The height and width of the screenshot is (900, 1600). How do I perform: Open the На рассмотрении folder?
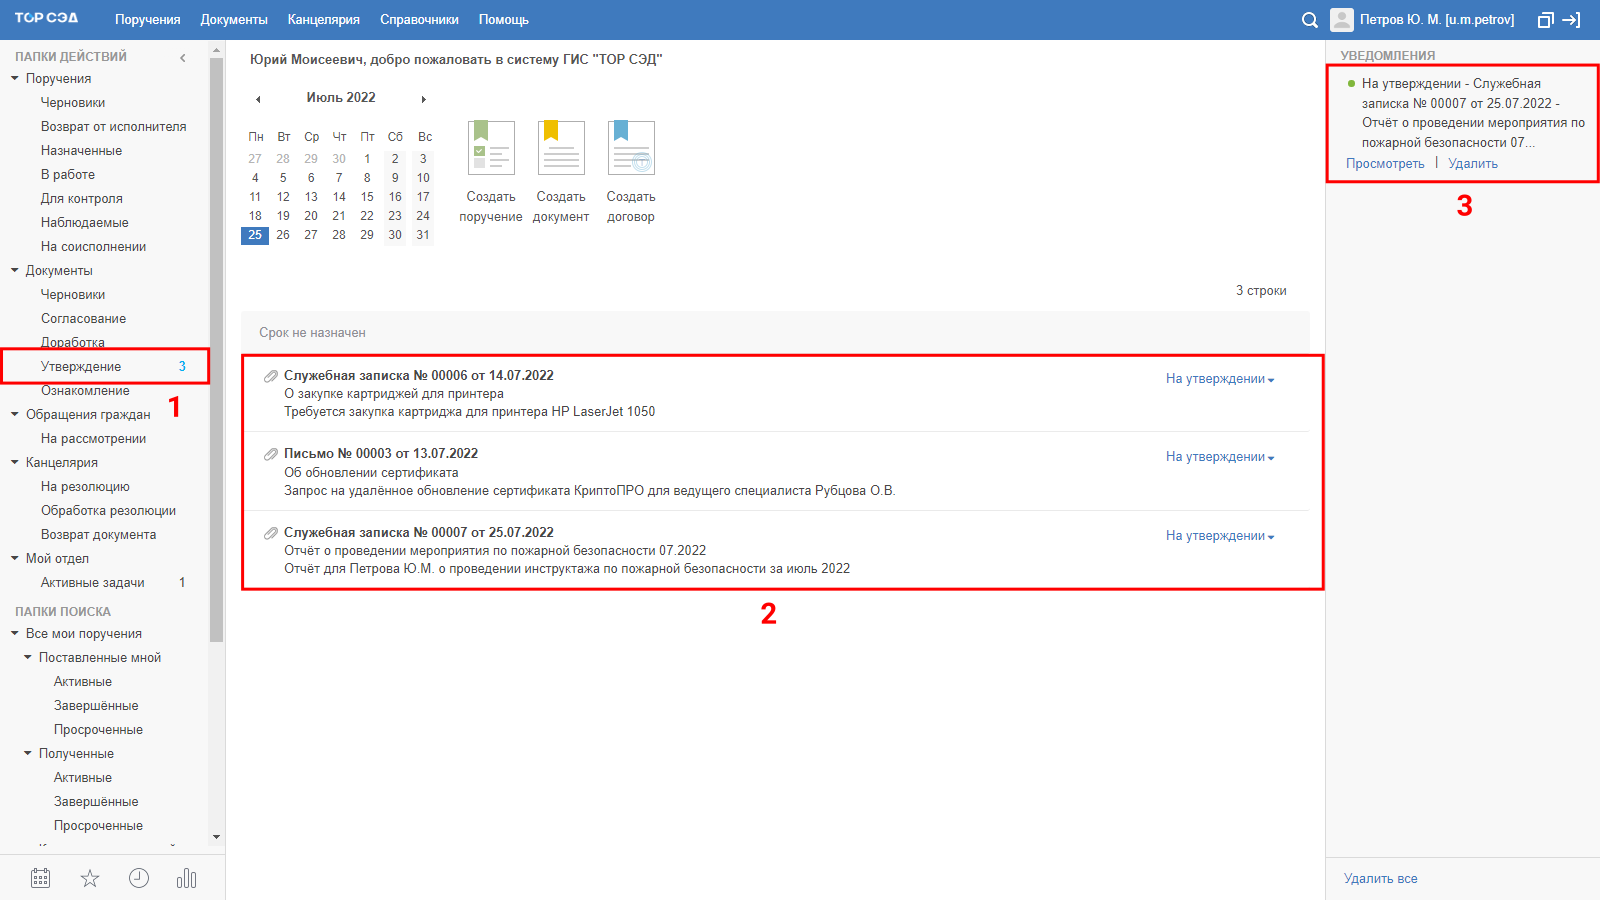[x=93, y=439]
